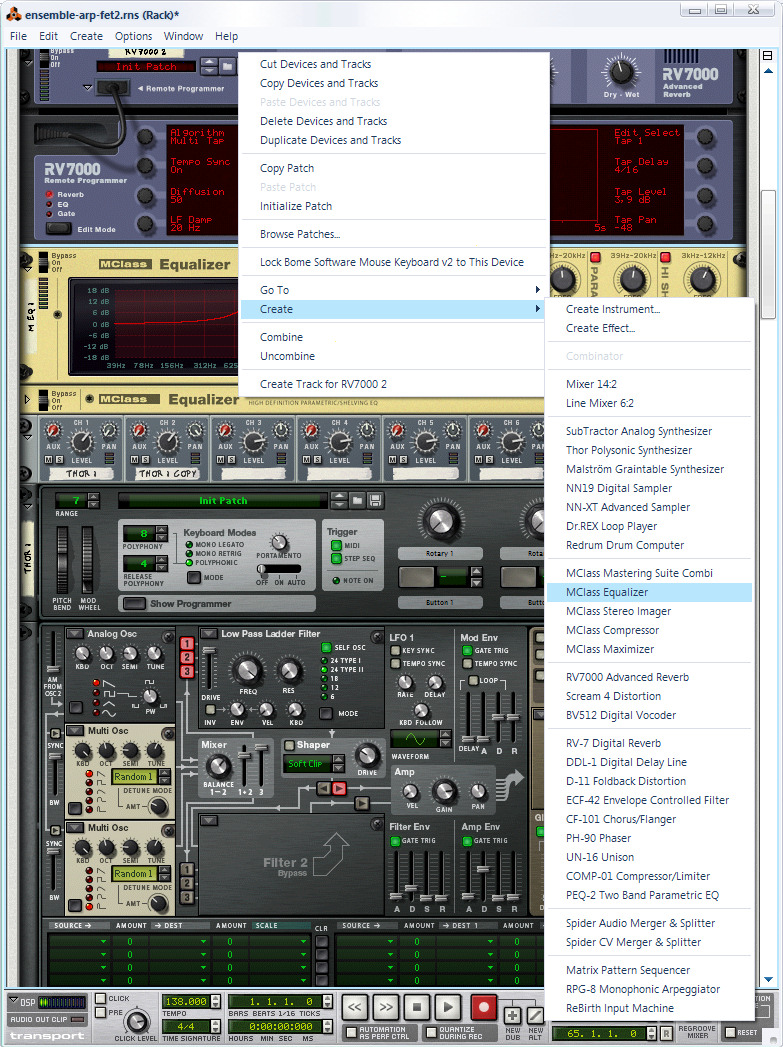
Task: Click the Mixer Balance knob
Action: pyautogui.click(x=218, y=767)
